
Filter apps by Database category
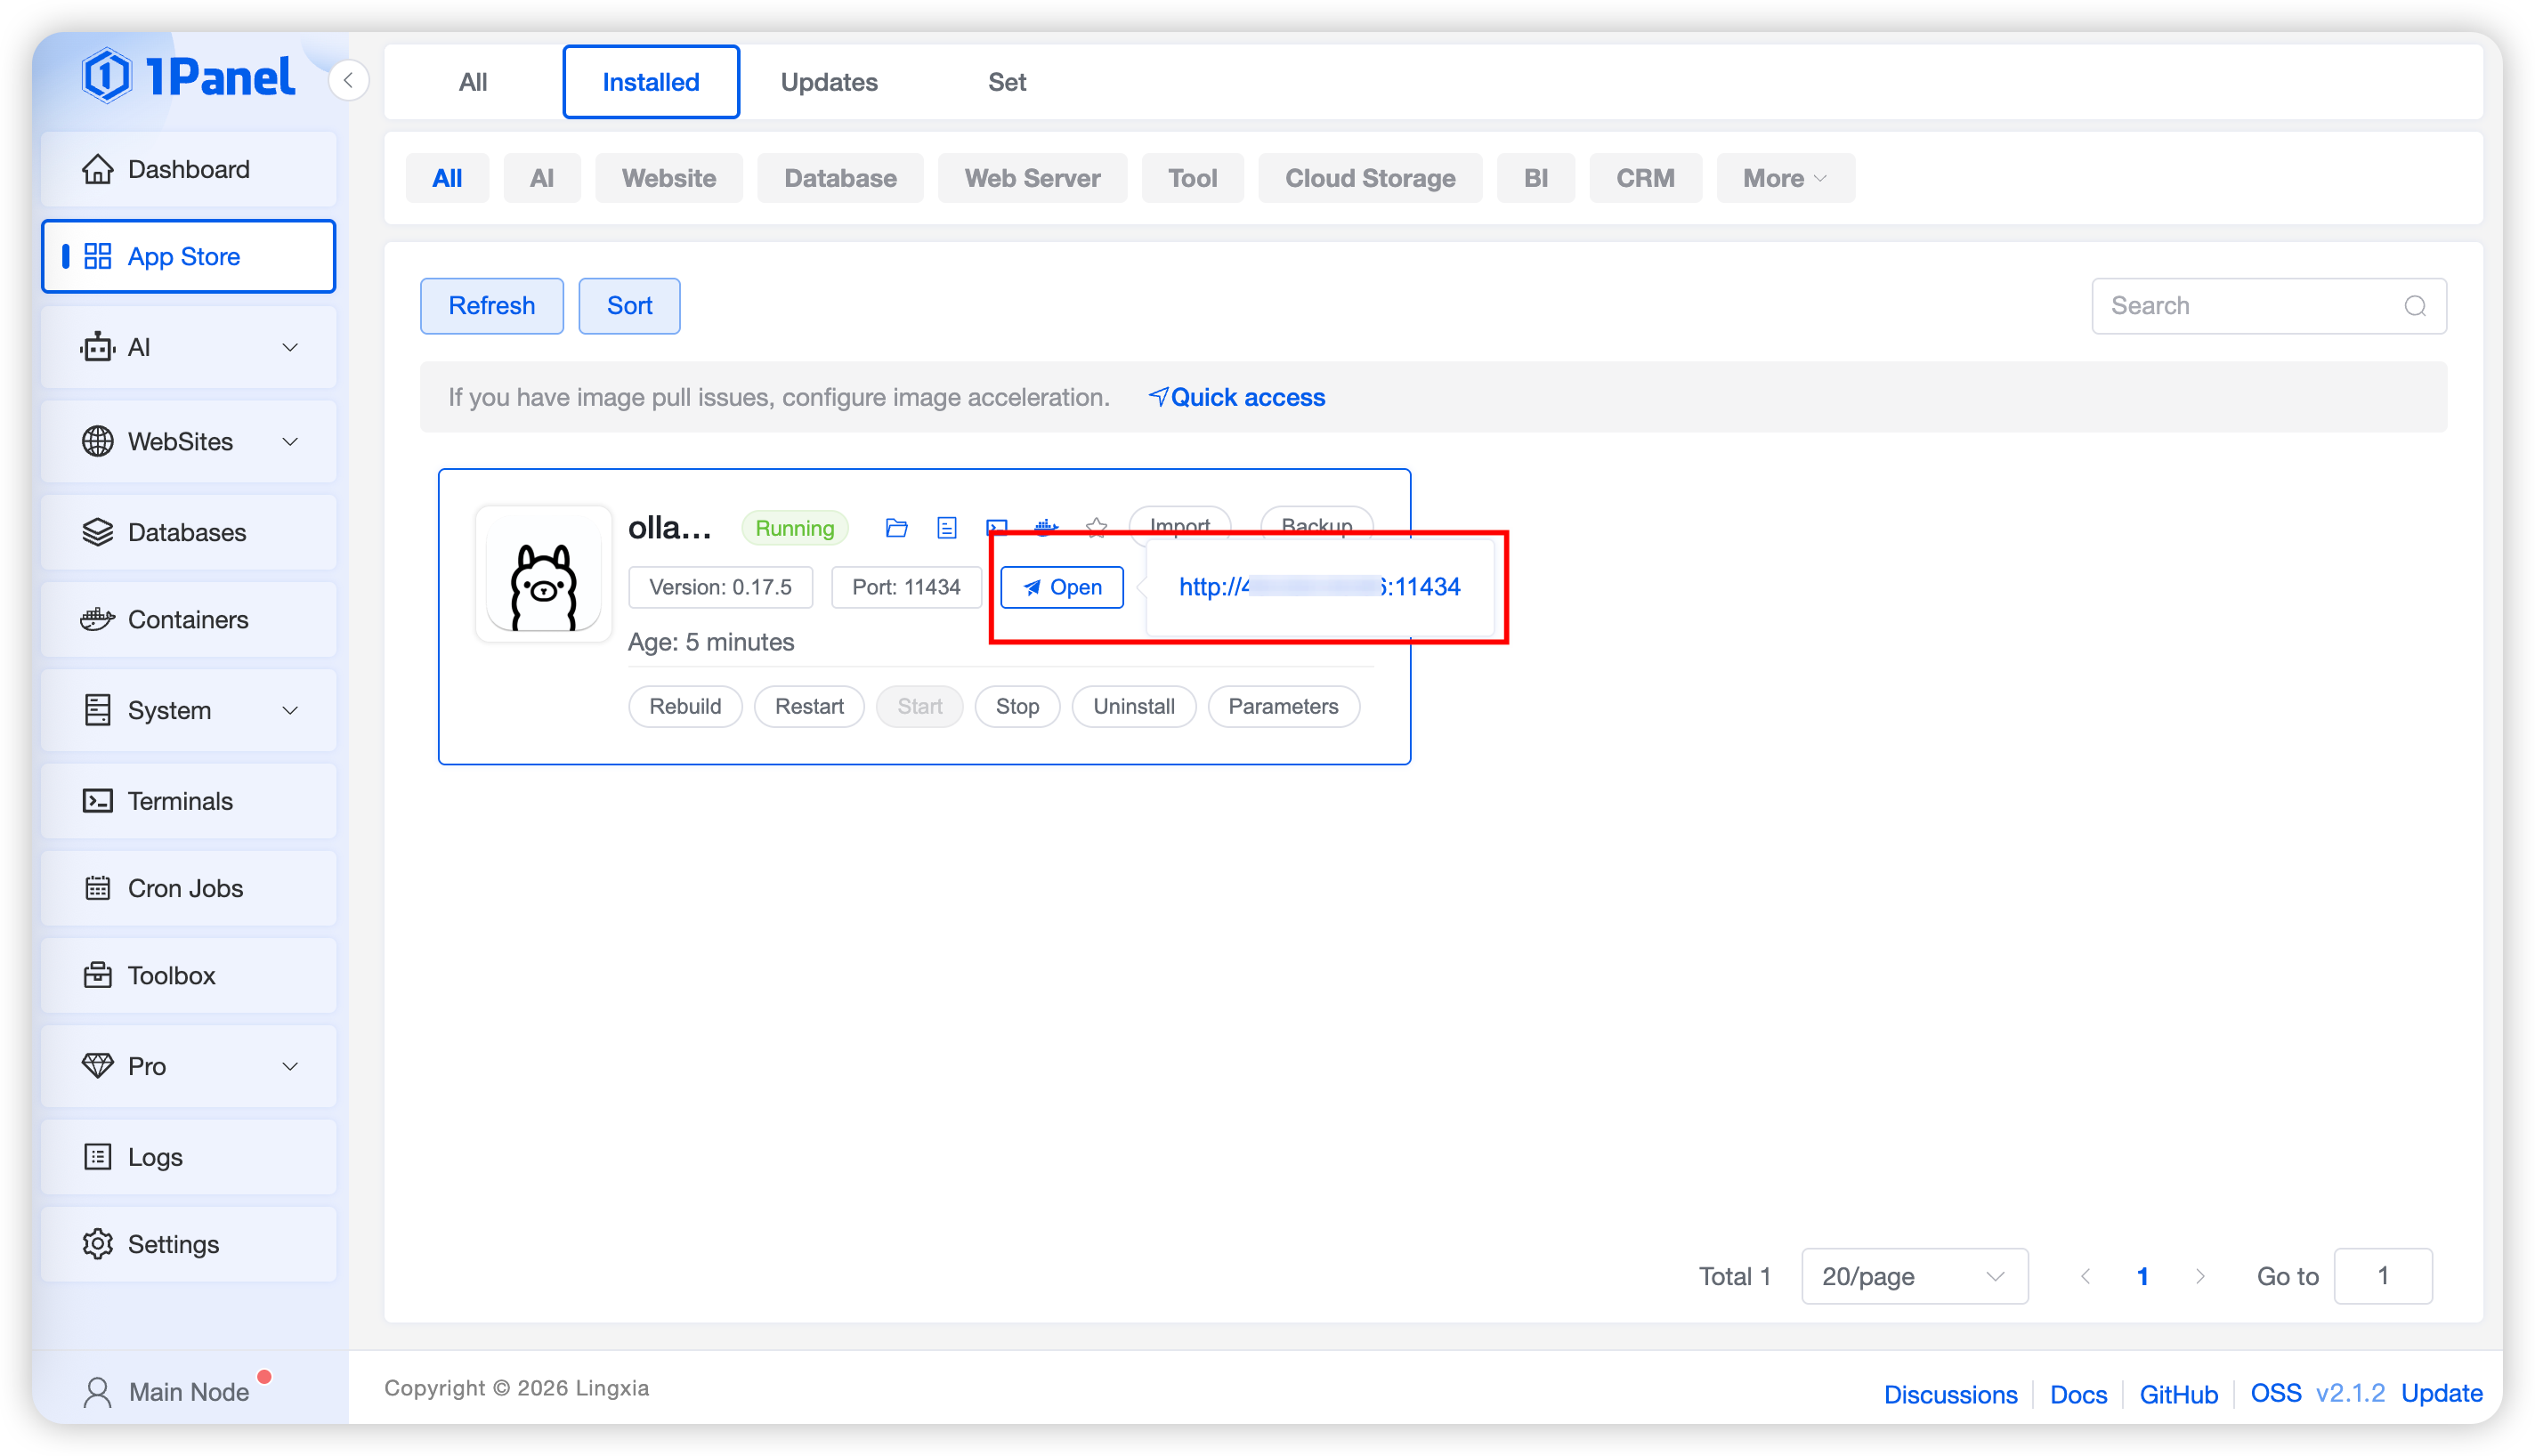click(x=839, y=178)
